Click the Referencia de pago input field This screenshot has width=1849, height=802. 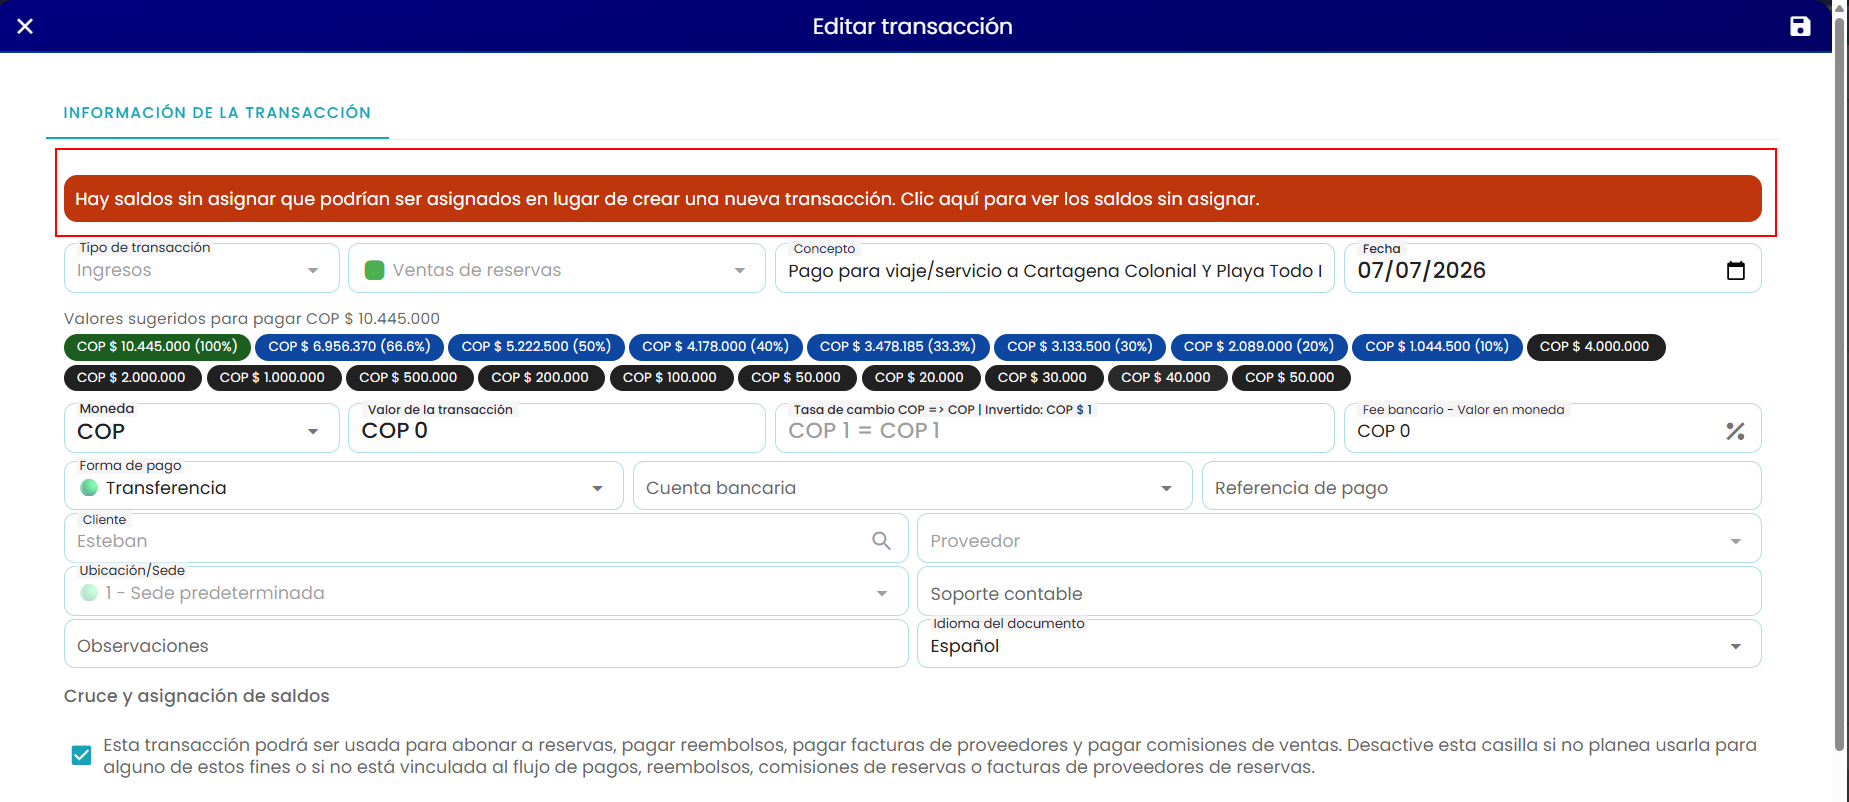(x=1481, y=487)
